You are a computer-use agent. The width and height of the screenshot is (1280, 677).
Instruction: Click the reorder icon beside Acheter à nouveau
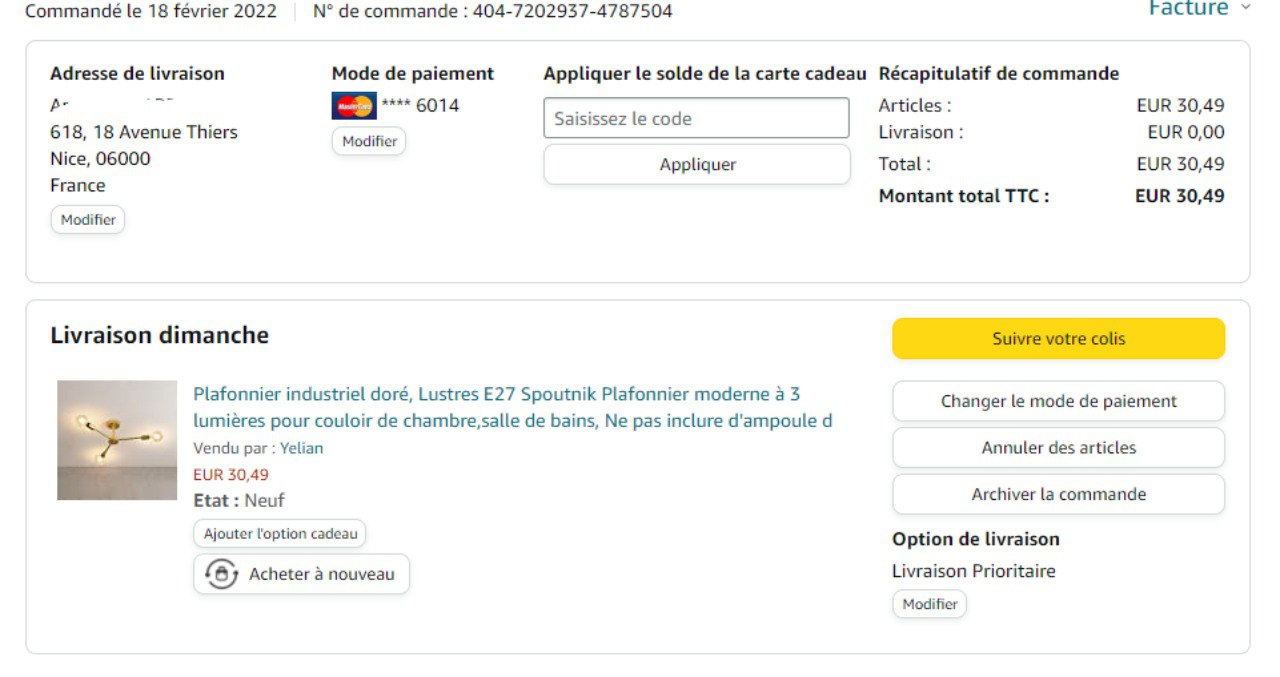[222, 574]
